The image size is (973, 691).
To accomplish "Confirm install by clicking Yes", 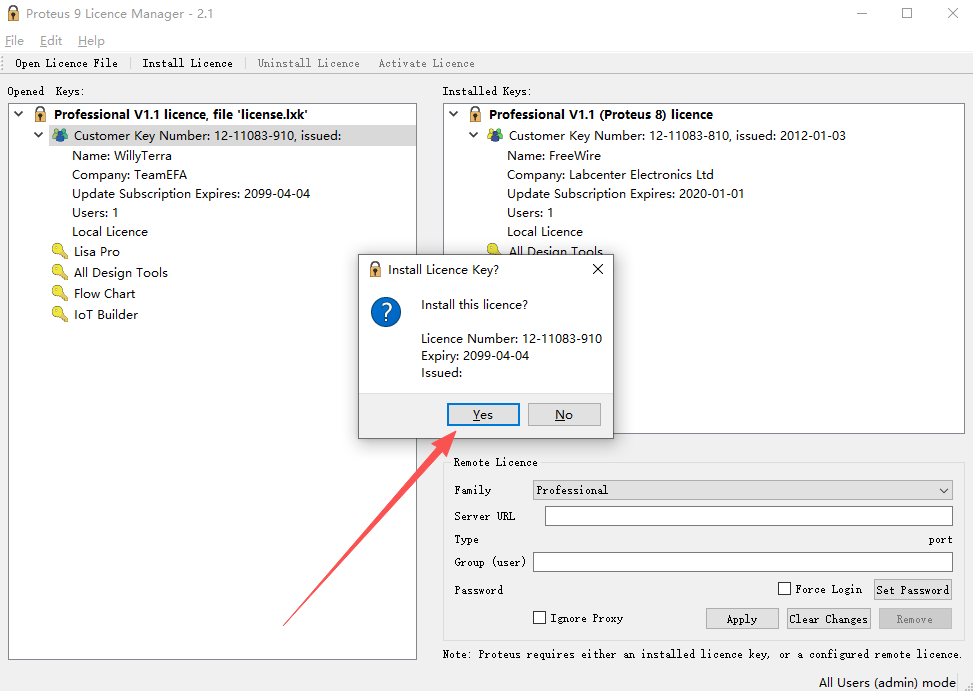I will 483,414.
